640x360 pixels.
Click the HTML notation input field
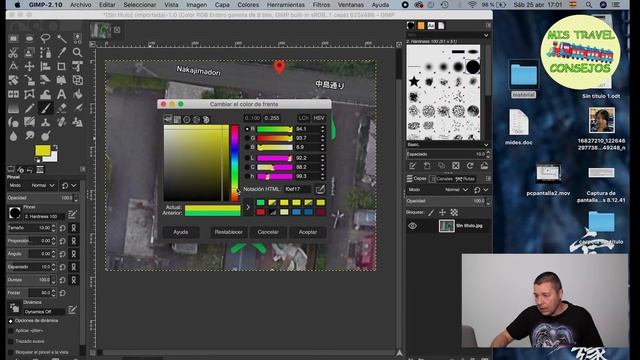[298, 189]
